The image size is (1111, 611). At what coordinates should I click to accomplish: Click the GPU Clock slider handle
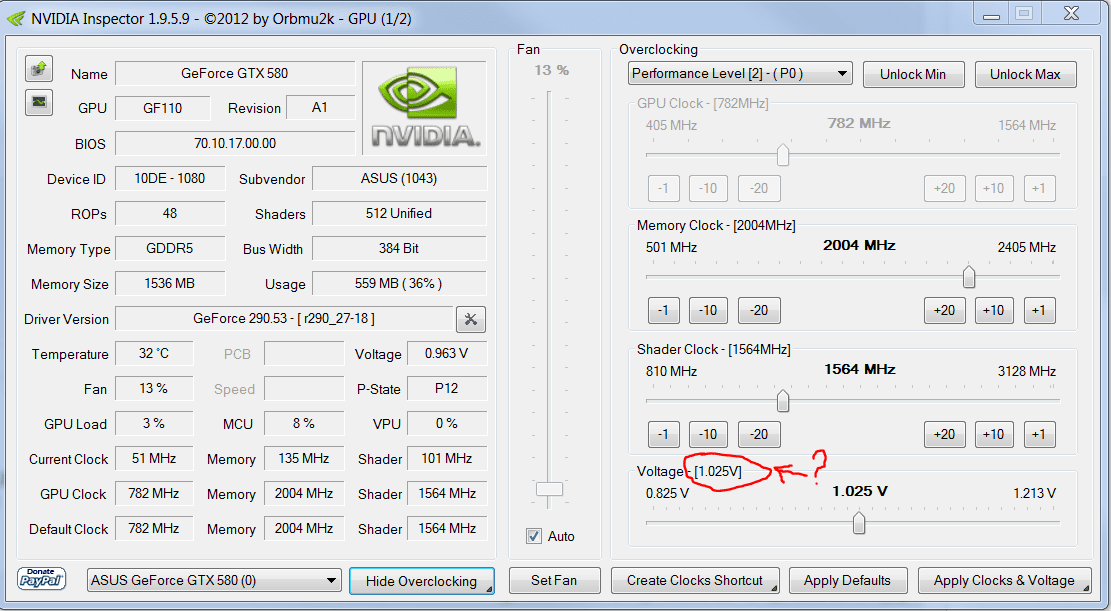pyautogui.click(x=783, y=155)
